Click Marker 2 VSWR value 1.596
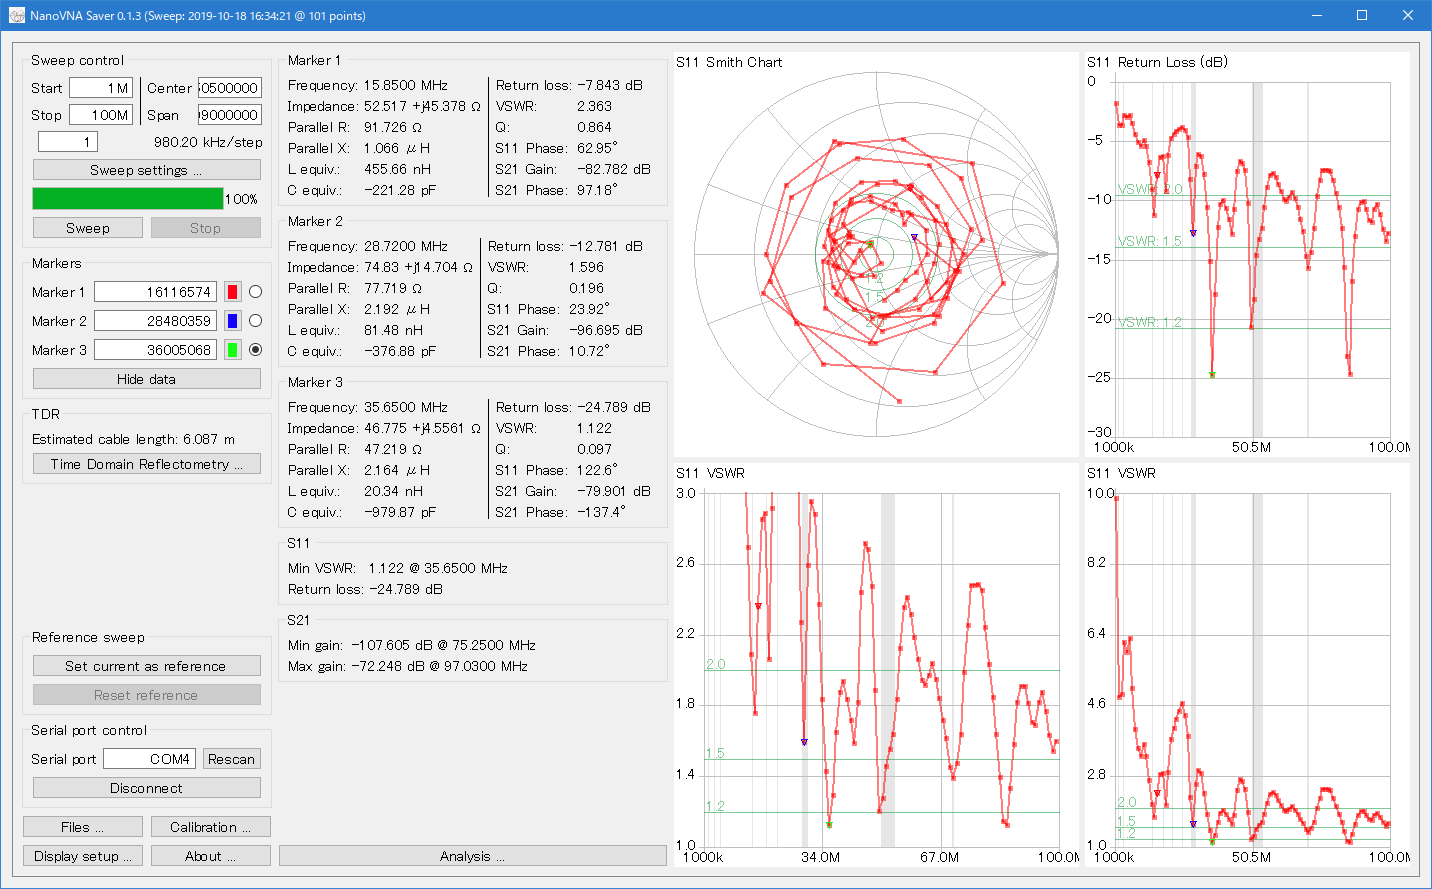The height and width of the screenshot is (889, 1432). (587, 267)
